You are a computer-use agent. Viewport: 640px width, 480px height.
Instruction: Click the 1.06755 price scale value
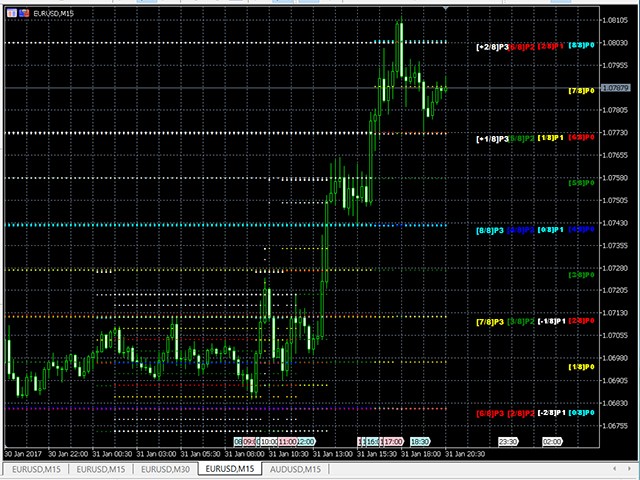click(x=615, y=426)
